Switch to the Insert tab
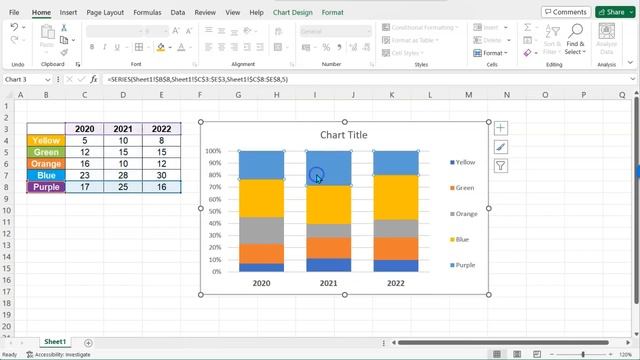The width and height of the screenshot is (640, 360). [68, 12]
